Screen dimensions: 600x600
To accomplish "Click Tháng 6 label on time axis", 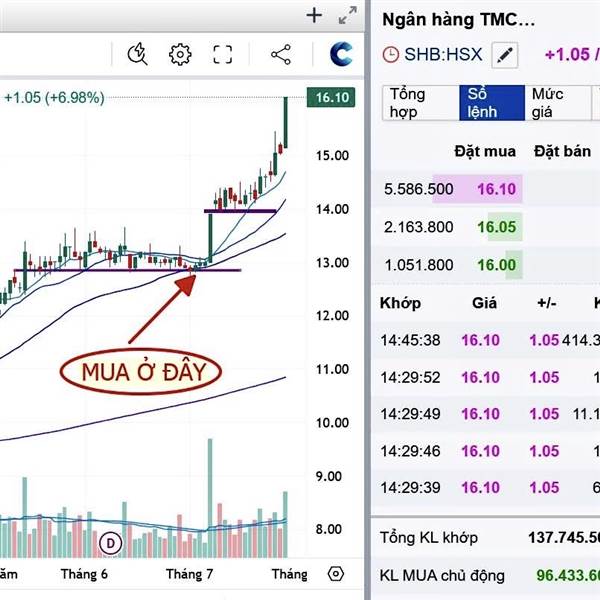I will (x=84, y=574).
